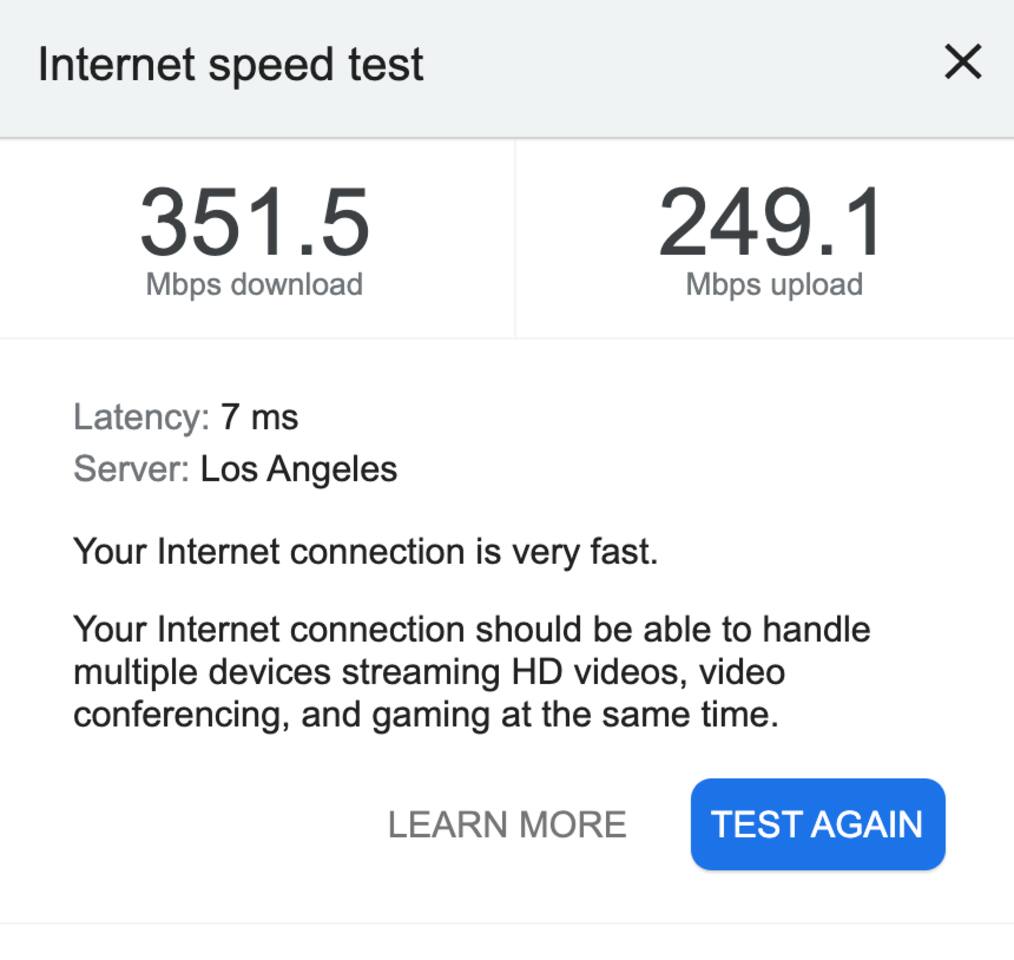Click the "Latency:" label
The image size is (1014, 960).
(141, 416)
